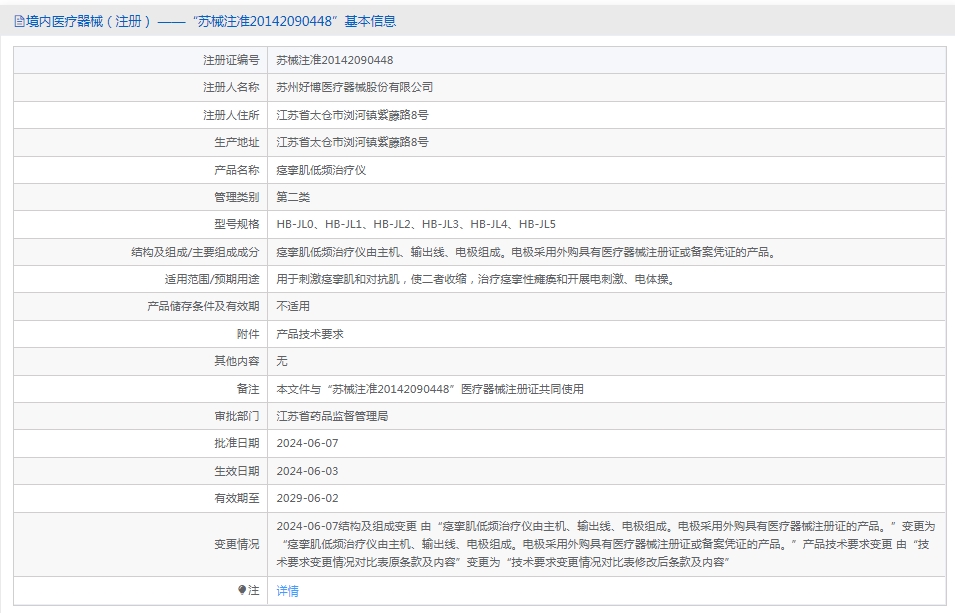Screen dimensions: 955x613
Task: Click the lightbulb icon beside 注
Action: [242, 590]
